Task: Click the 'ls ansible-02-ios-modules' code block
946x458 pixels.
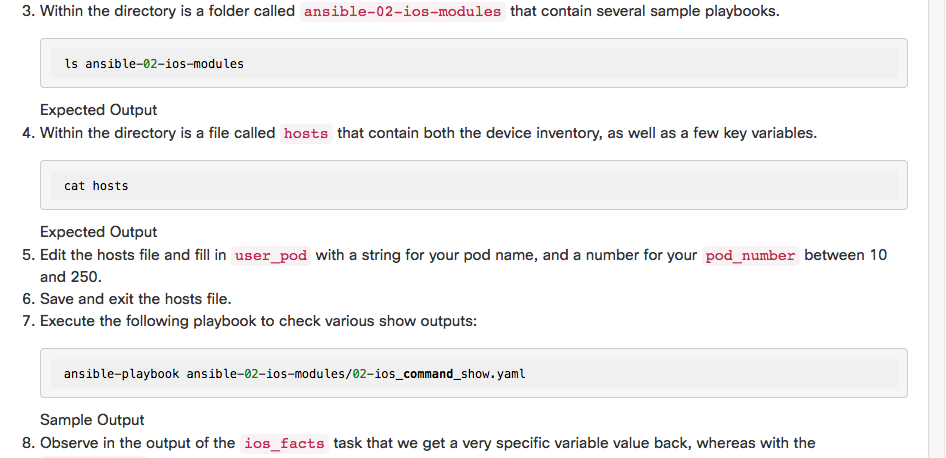Action: point(474,63)
